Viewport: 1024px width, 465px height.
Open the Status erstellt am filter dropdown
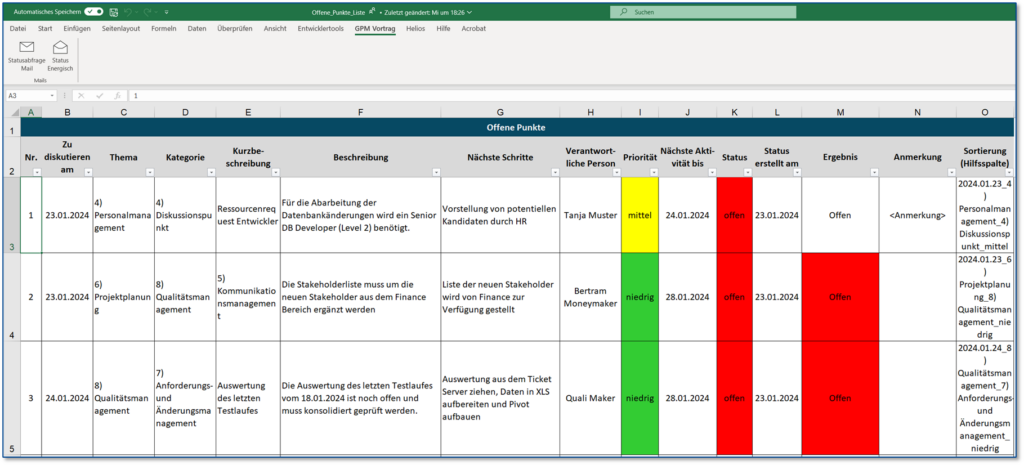pos(797,172)
